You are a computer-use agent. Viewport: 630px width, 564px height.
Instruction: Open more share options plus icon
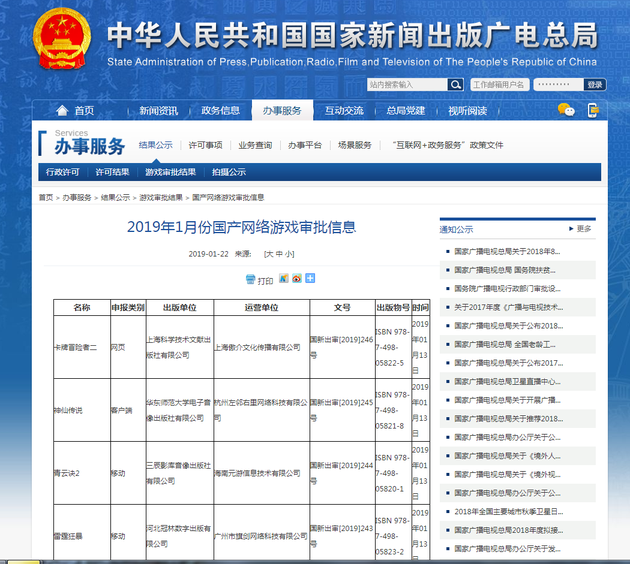[x=310, y=278]
